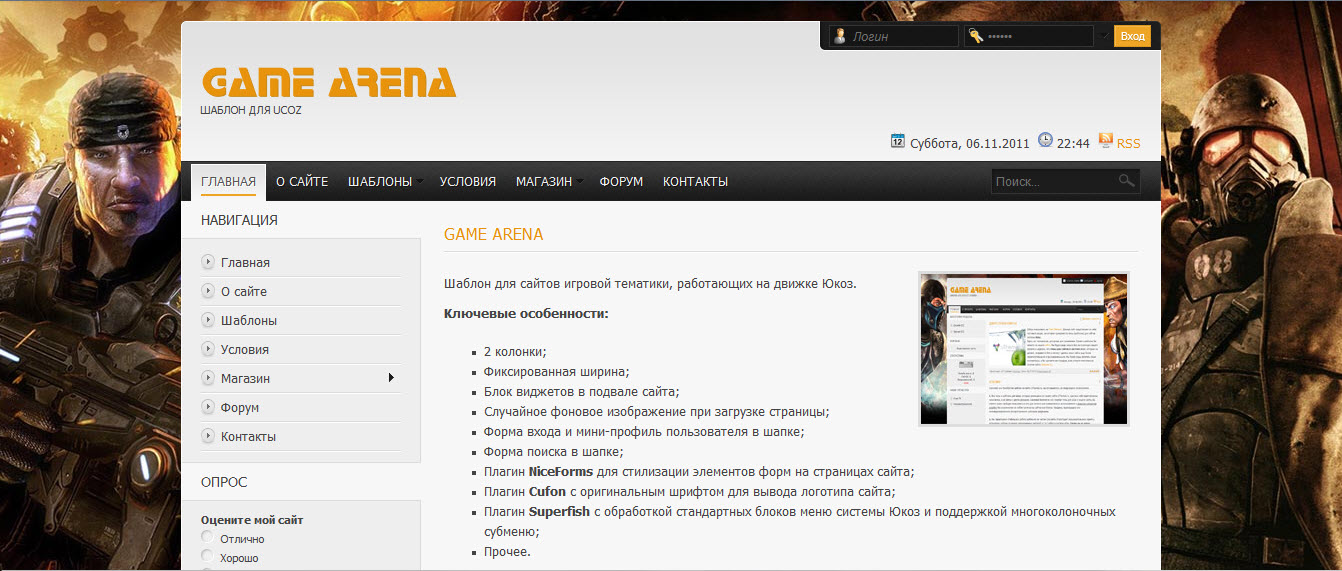Image resolution: width=1342 pixels, height=571 pixels.
Task: Go to Условия in the sidebar navigation
Action: point(245,350)
